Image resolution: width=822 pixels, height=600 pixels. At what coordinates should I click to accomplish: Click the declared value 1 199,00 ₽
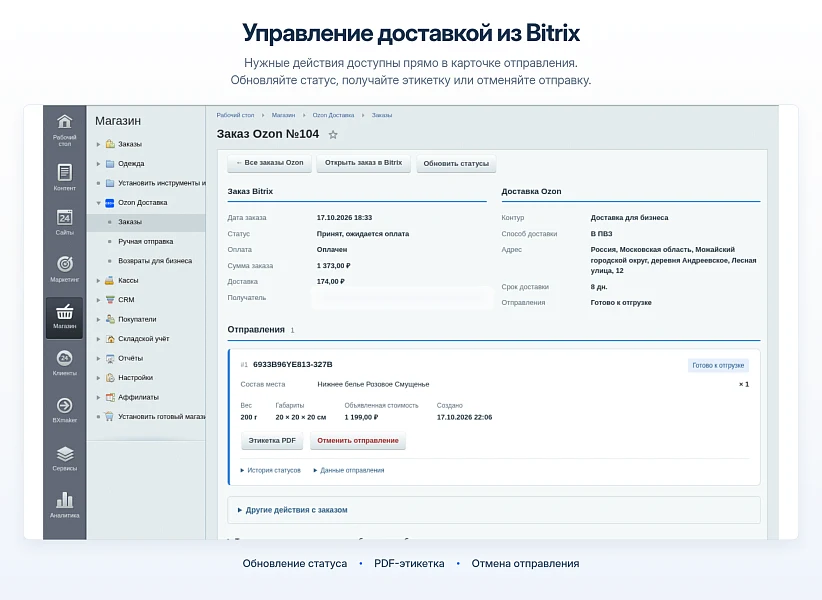click(361, 418)
